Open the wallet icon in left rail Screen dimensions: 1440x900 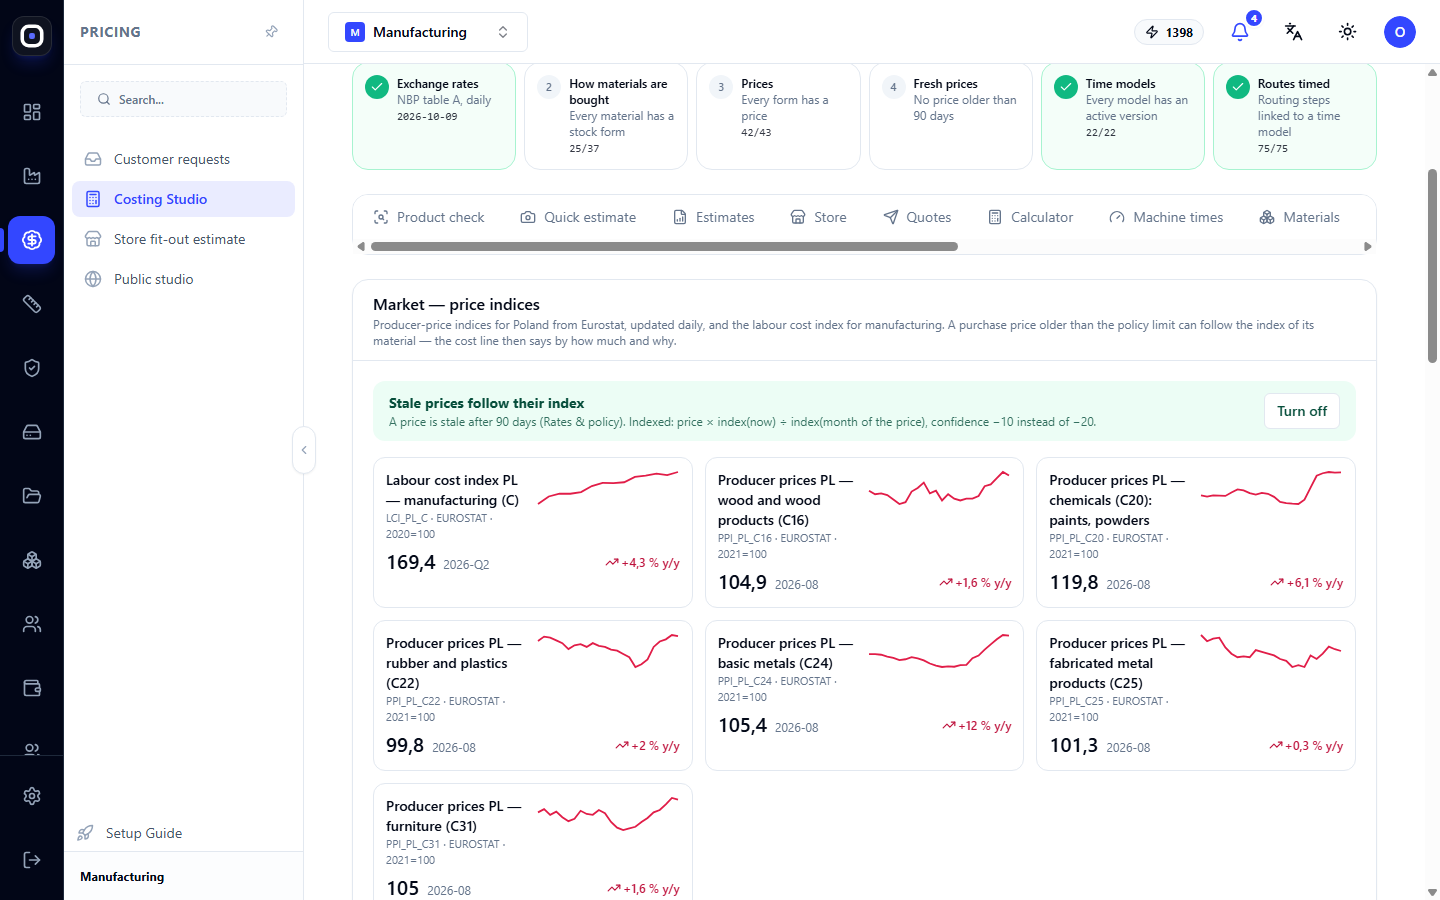(x=32, y=688)
